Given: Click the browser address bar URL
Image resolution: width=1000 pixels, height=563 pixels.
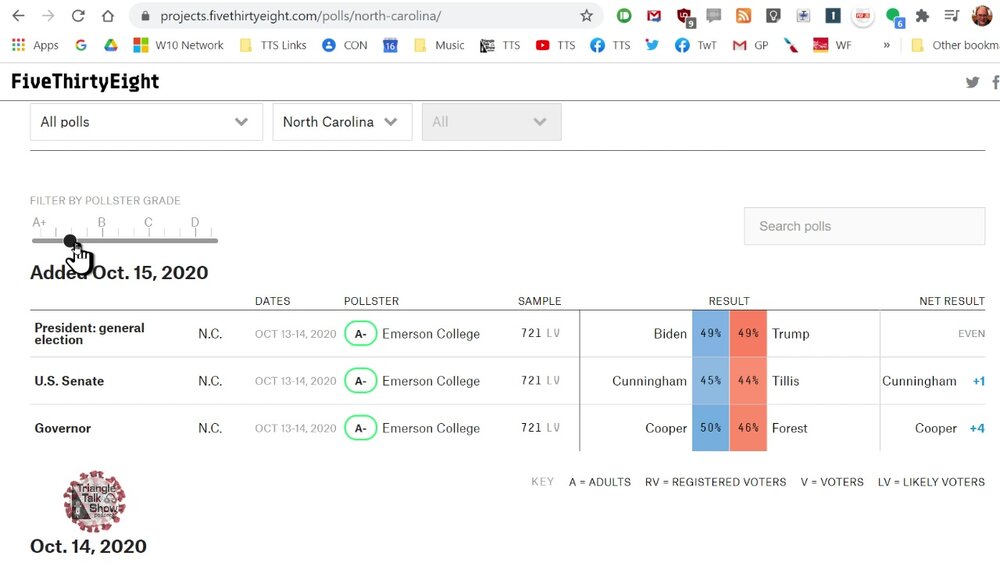Looking at the screenshot, I should click(x=300, y=16).
